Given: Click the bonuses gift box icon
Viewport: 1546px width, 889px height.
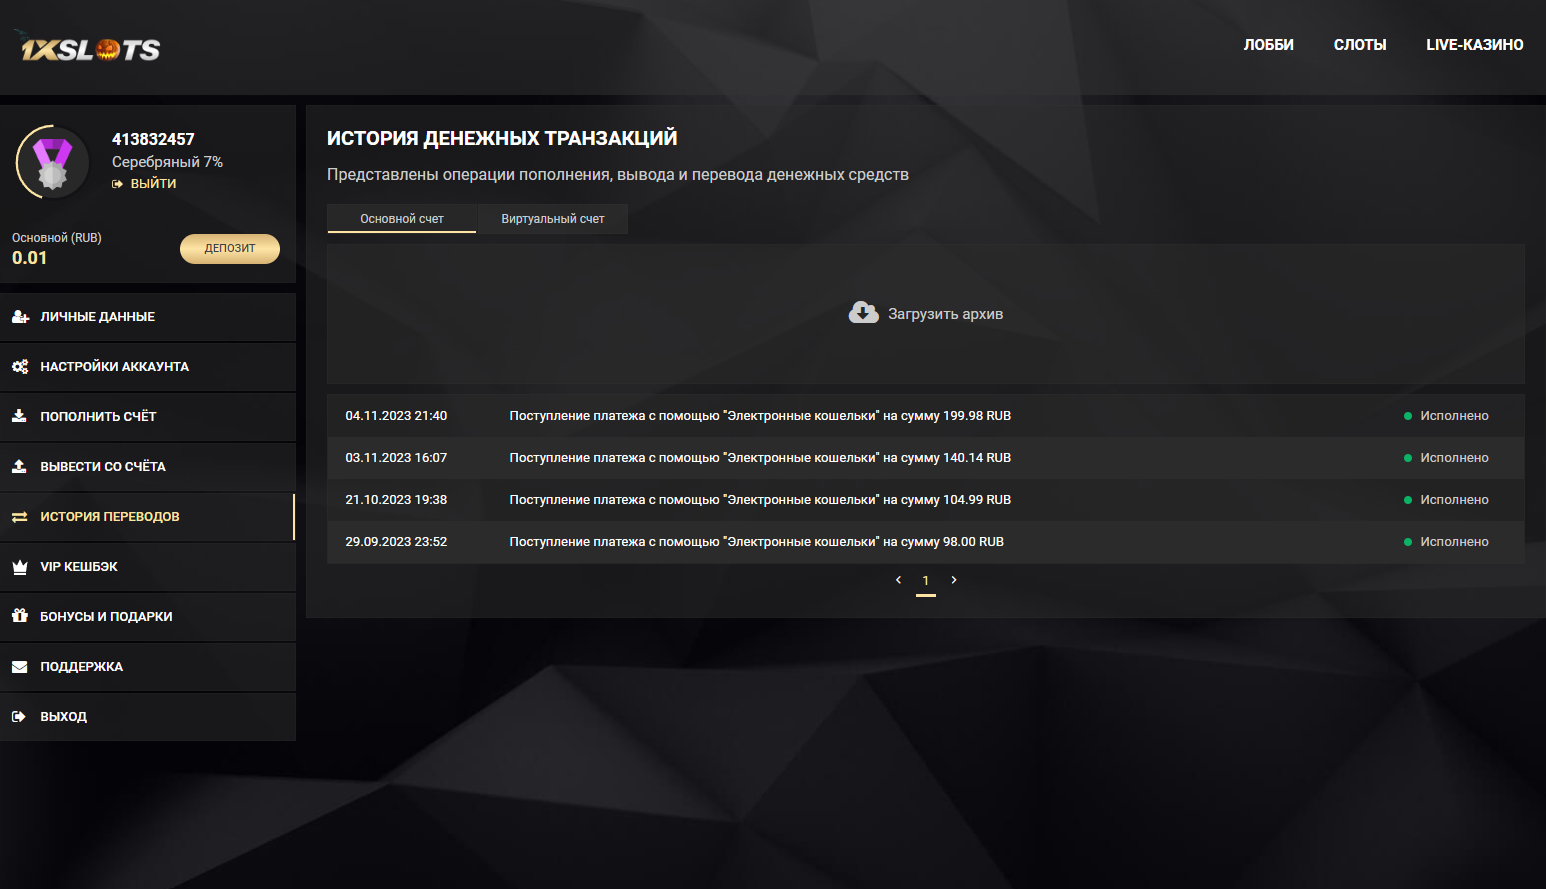Looking at the screenshot, I should tap(19, 616).
